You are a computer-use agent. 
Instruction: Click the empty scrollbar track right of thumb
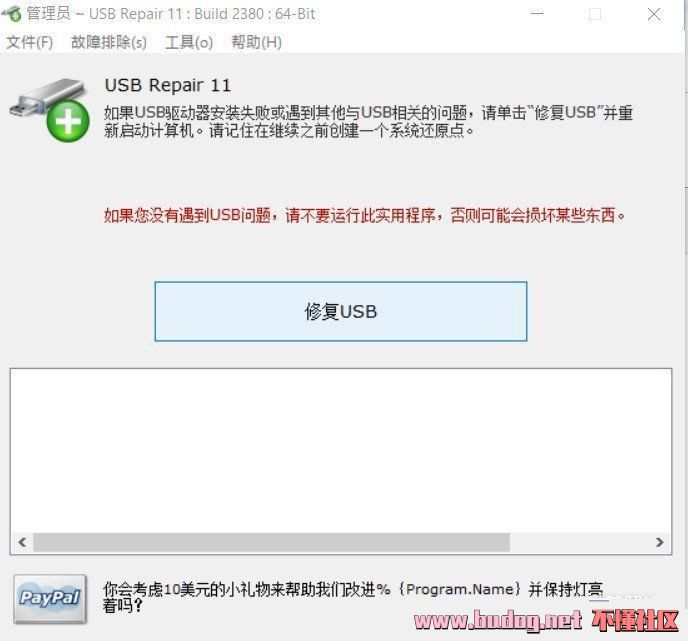coord(580,542)
